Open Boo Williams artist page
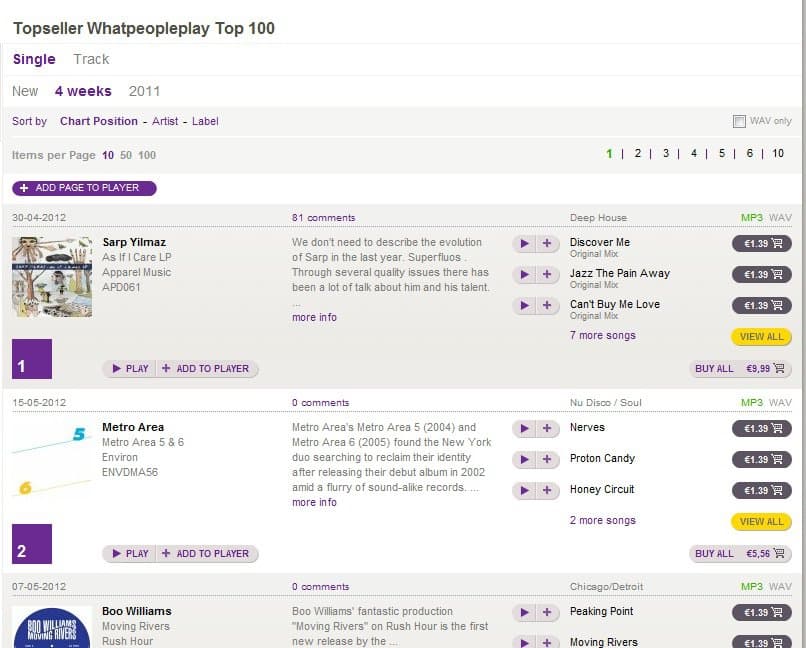 tap(137, 611)
